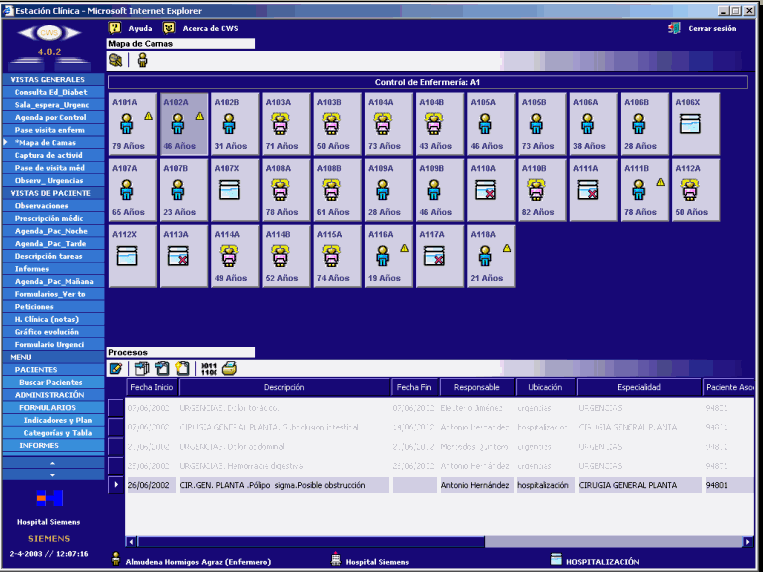Open Prescripción médic view in sidebar
This screenshot has height=572, width=763.
pyautogui.click(x=49, y=218)
